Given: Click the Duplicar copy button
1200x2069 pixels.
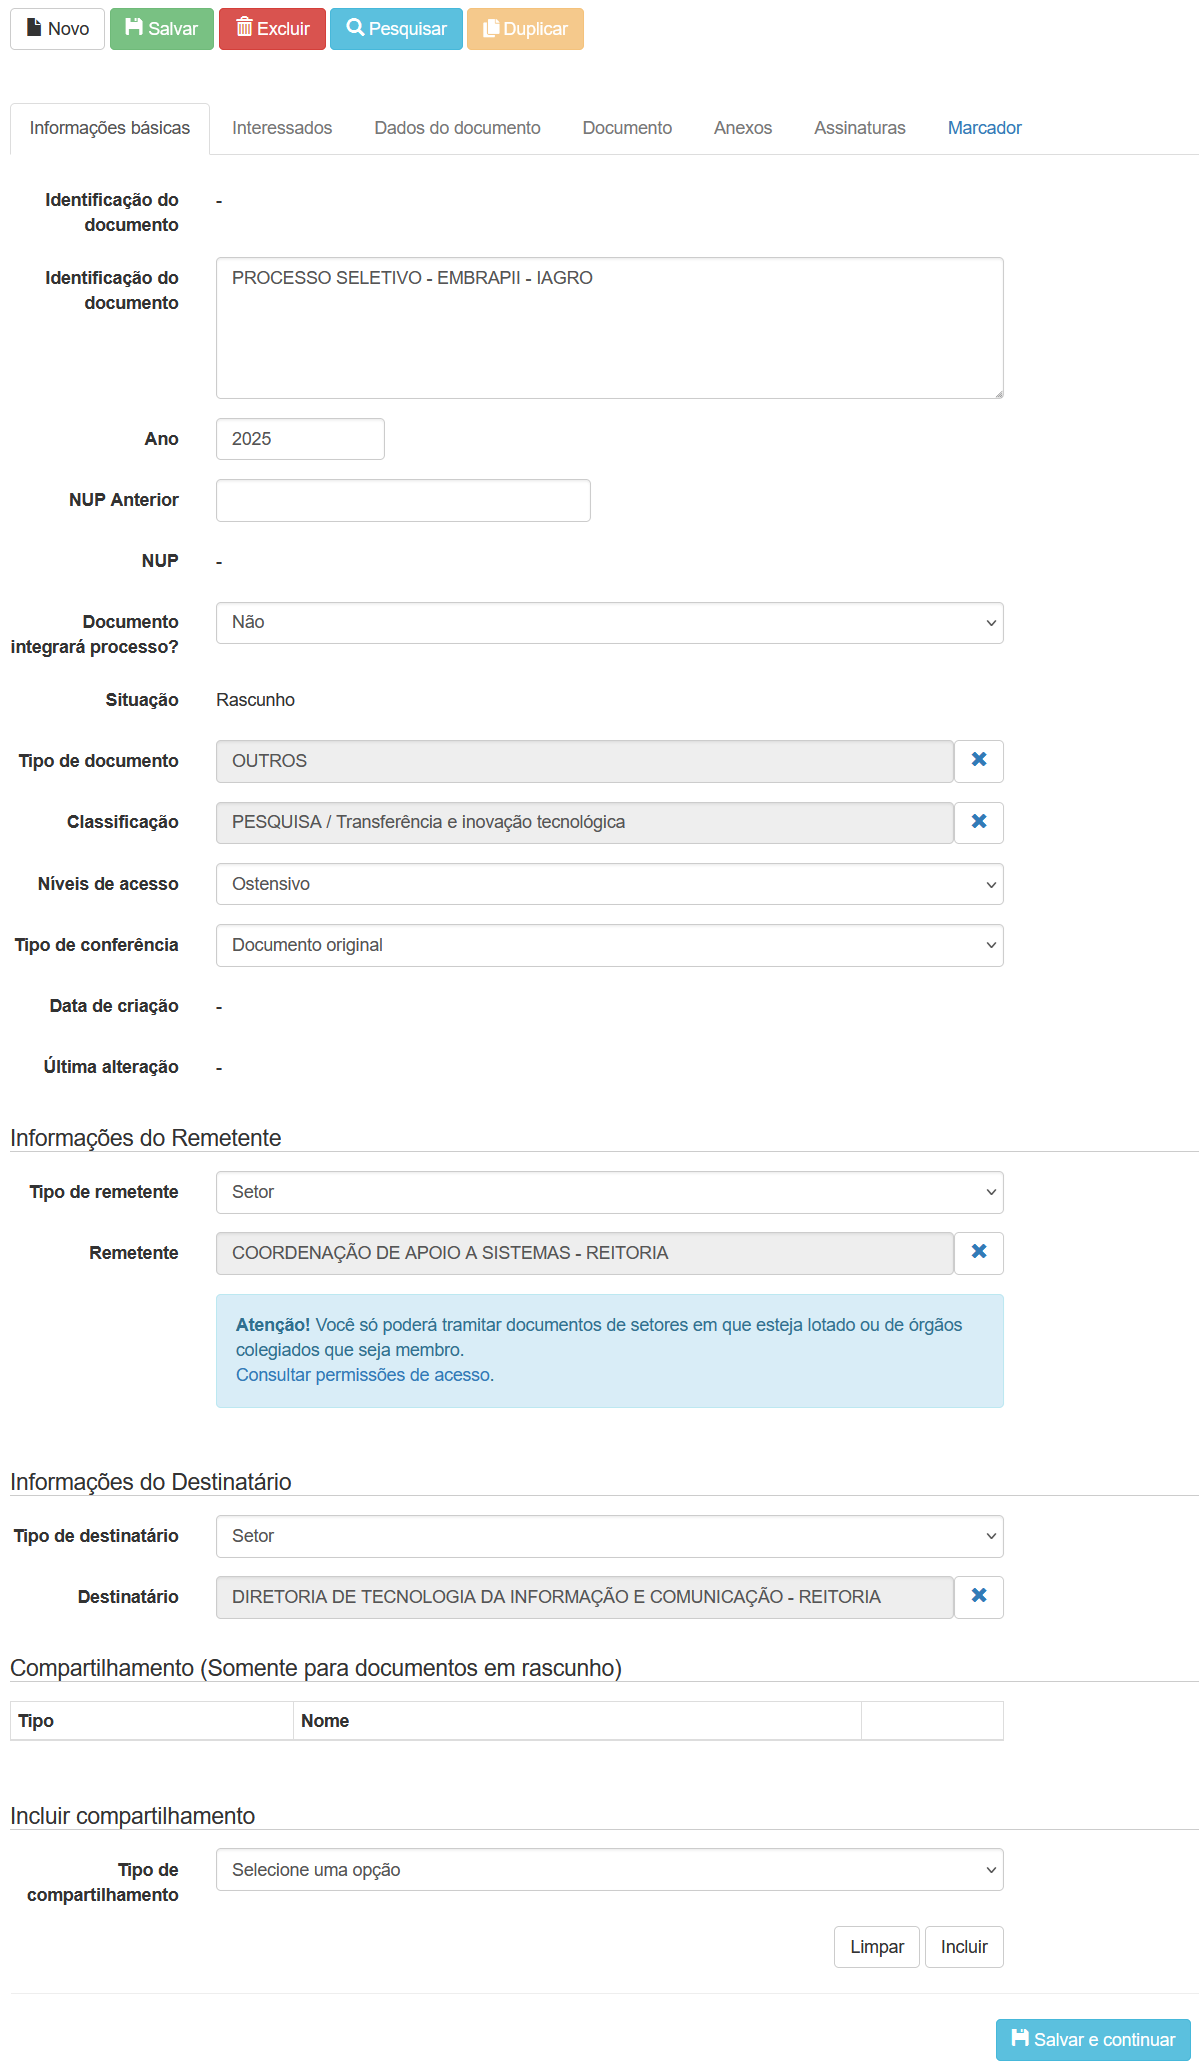Looking at the screenshot, I should click(525, 29).
